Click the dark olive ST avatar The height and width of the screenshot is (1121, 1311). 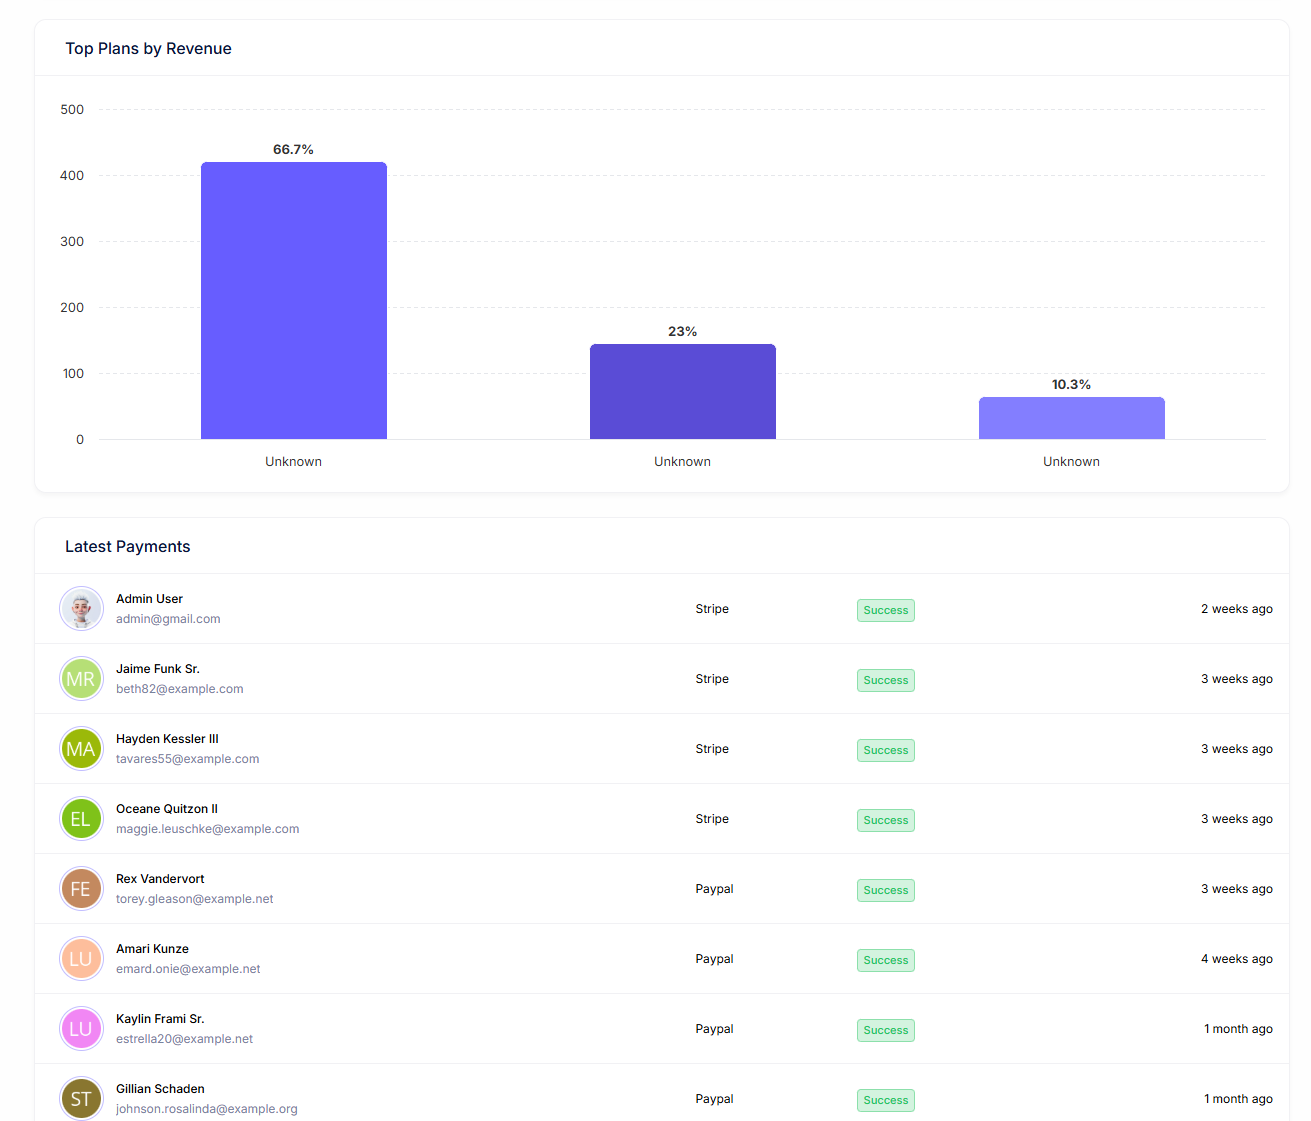[81, 1099]
